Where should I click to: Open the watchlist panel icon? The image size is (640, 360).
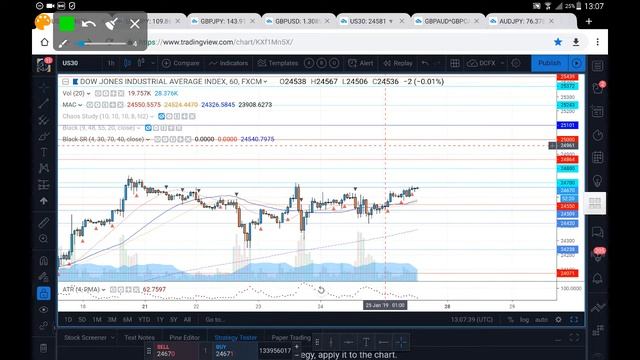point(598,66)
